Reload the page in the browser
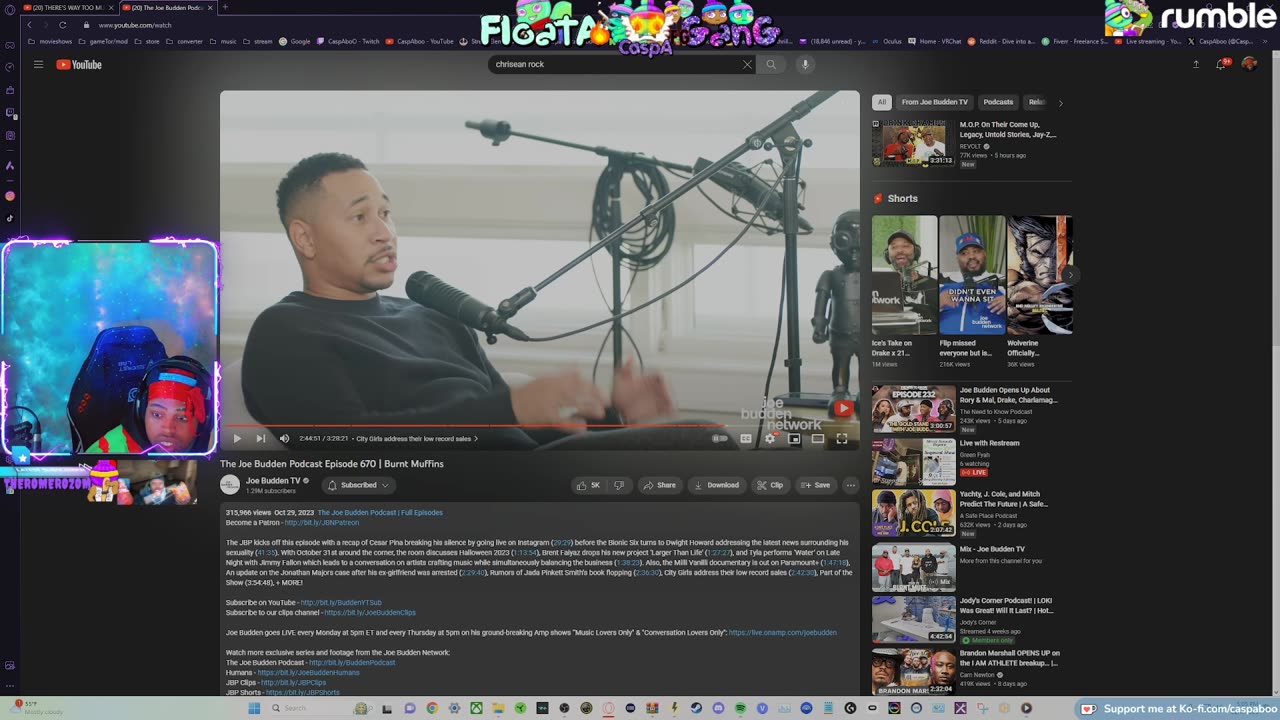Viewport: 1280px width, 720px height. coord(62,24)
